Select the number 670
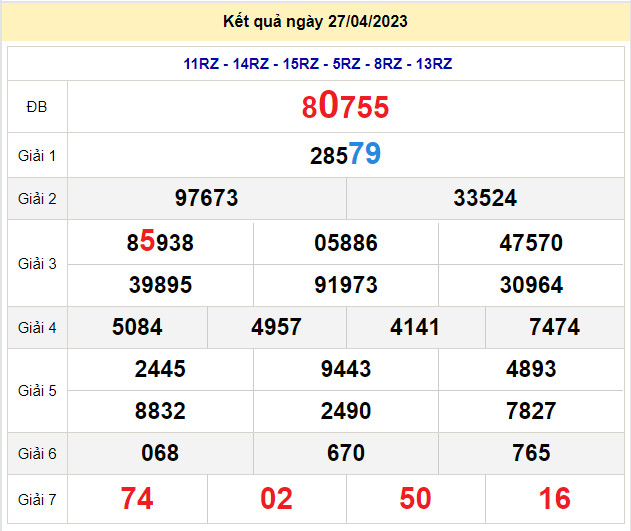631x531 pixels. 346,453
